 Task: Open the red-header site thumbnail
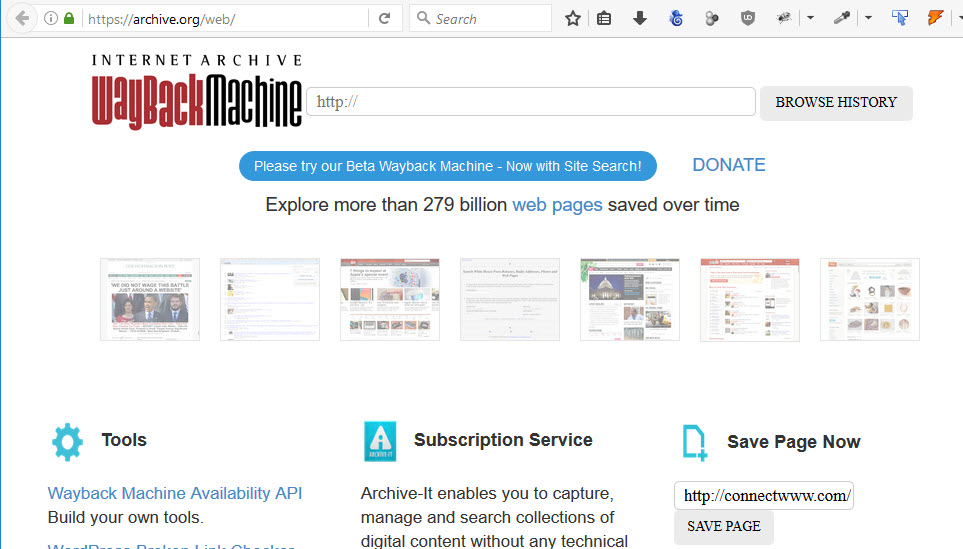tap(750, 299)
